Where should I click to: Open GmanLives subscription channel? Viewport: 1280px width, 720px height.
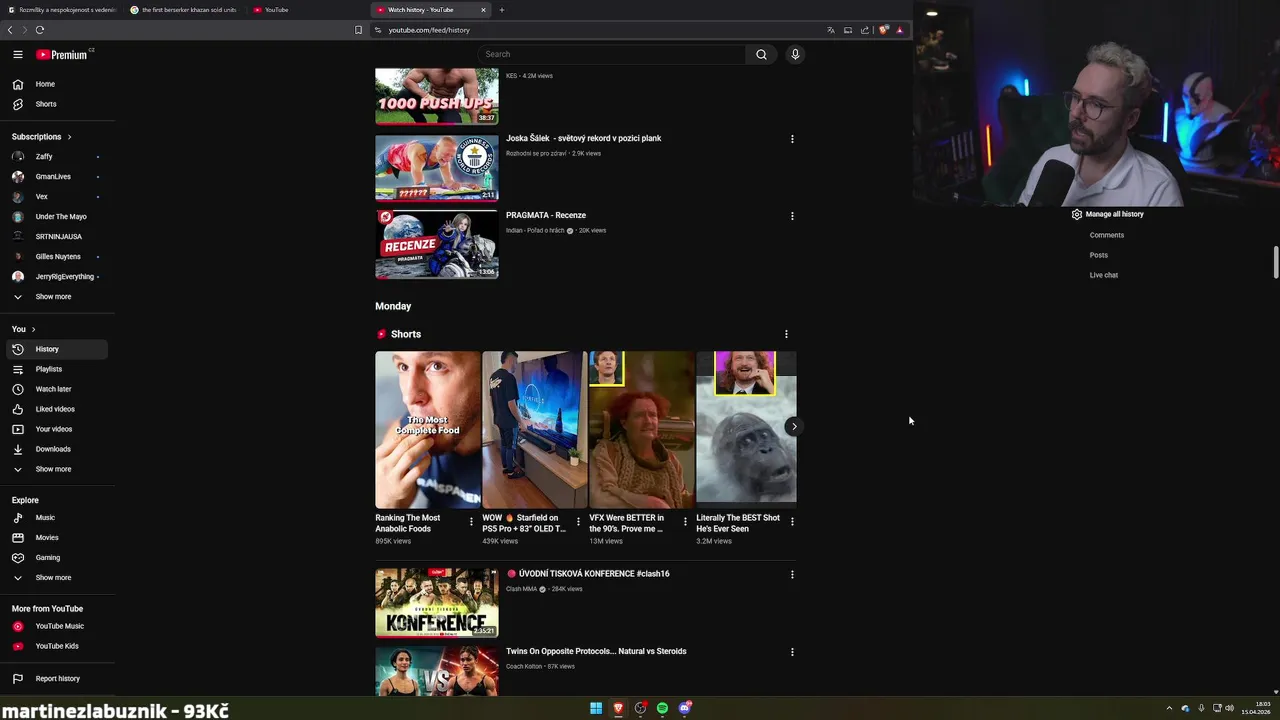pyautogui.click(x=57, y=176)
